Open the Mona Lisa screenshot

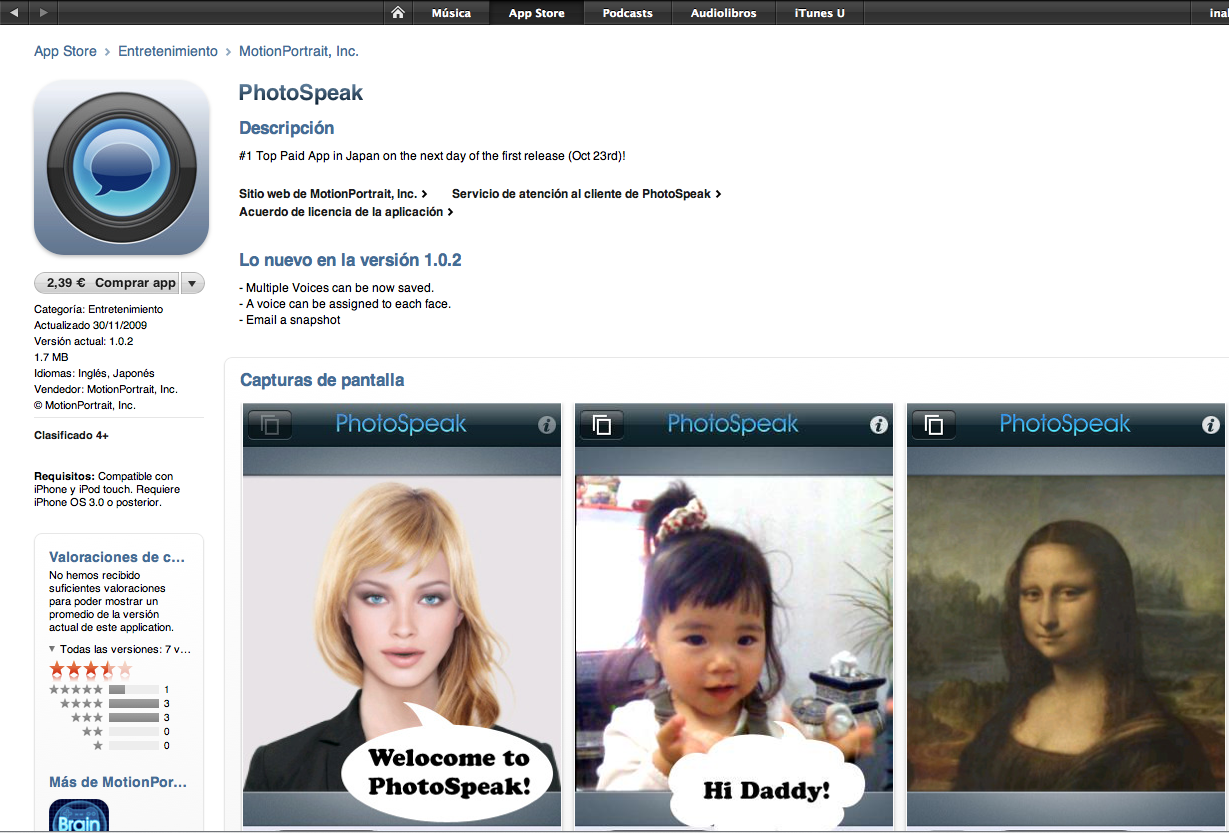click(1066, 614)
